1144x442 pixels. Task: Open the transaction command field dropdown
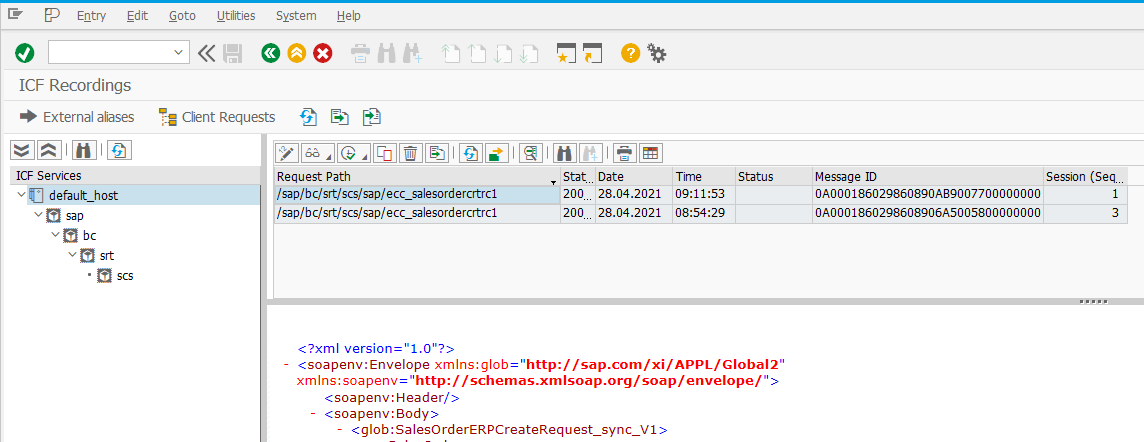179,52
